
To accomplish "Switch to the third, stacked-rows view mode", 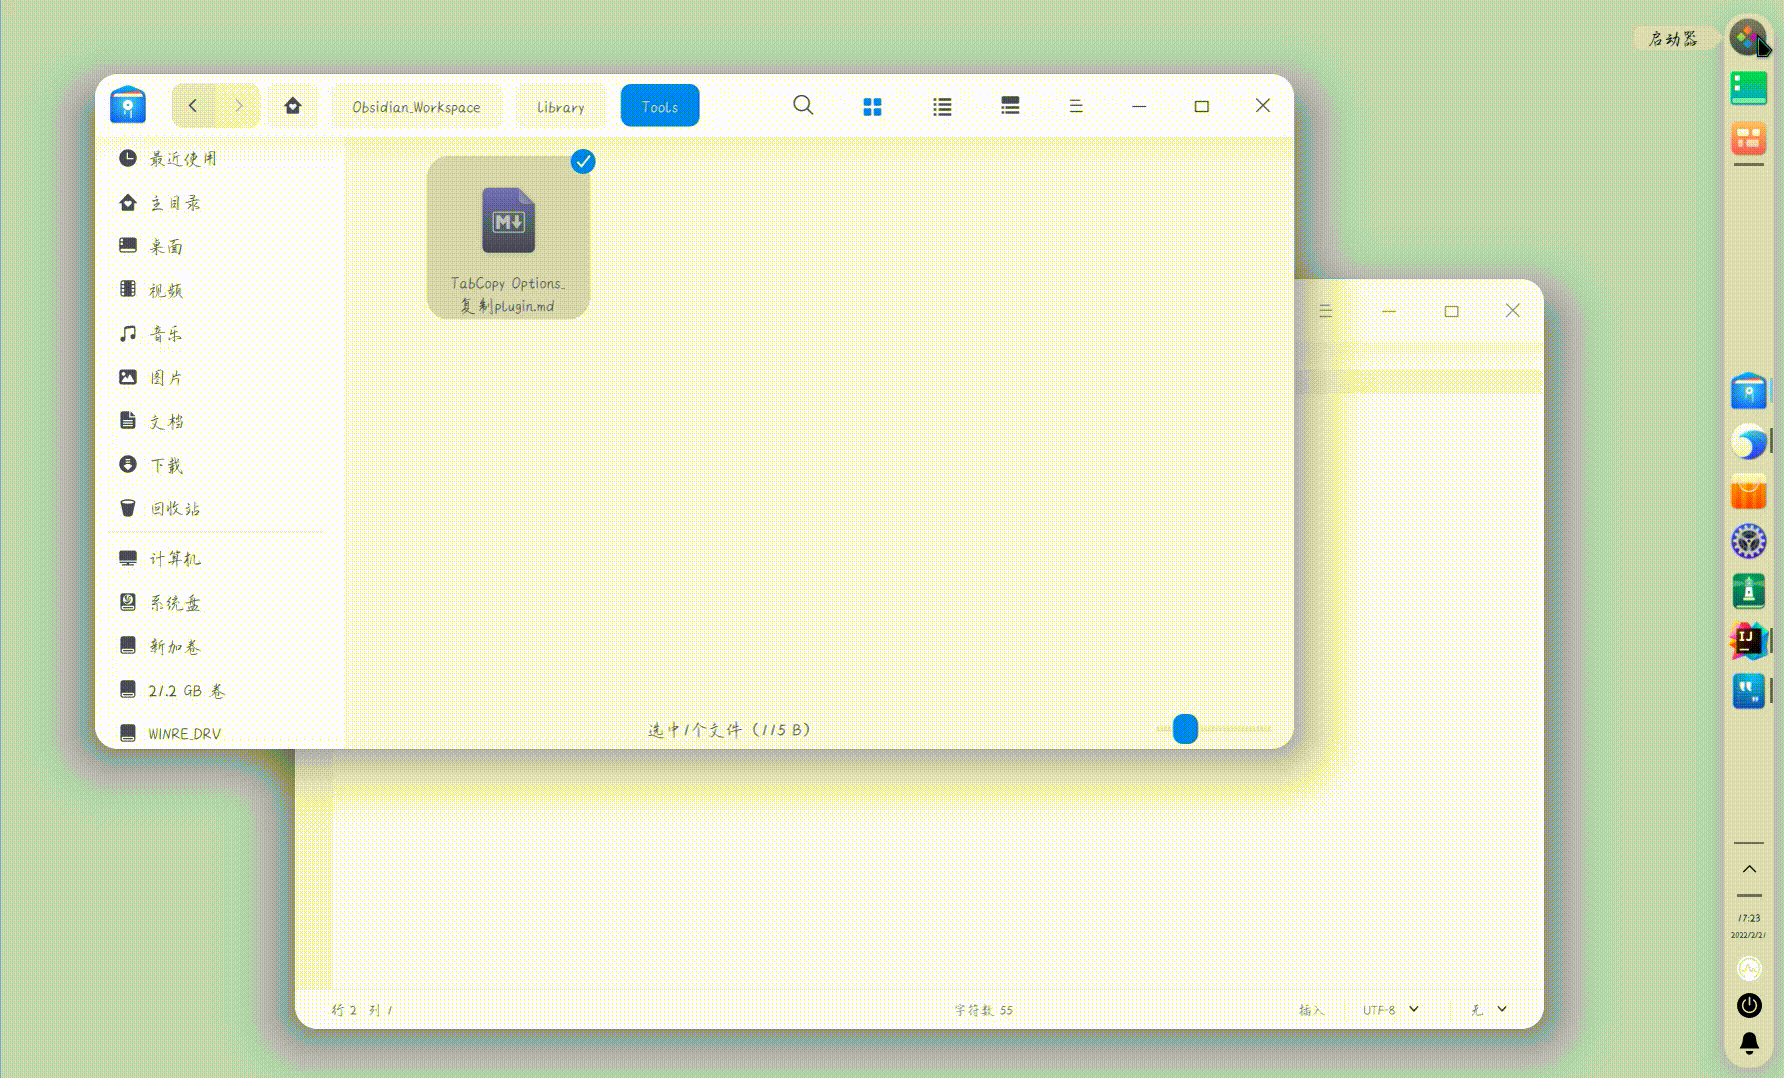I will [1010, 106].
